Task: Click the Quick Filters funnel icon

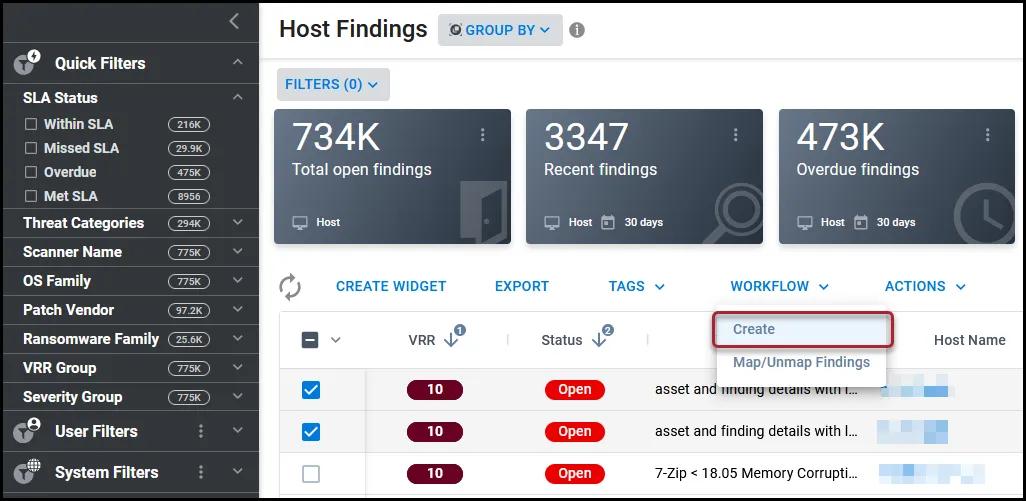Action: (x=27, y=63)
